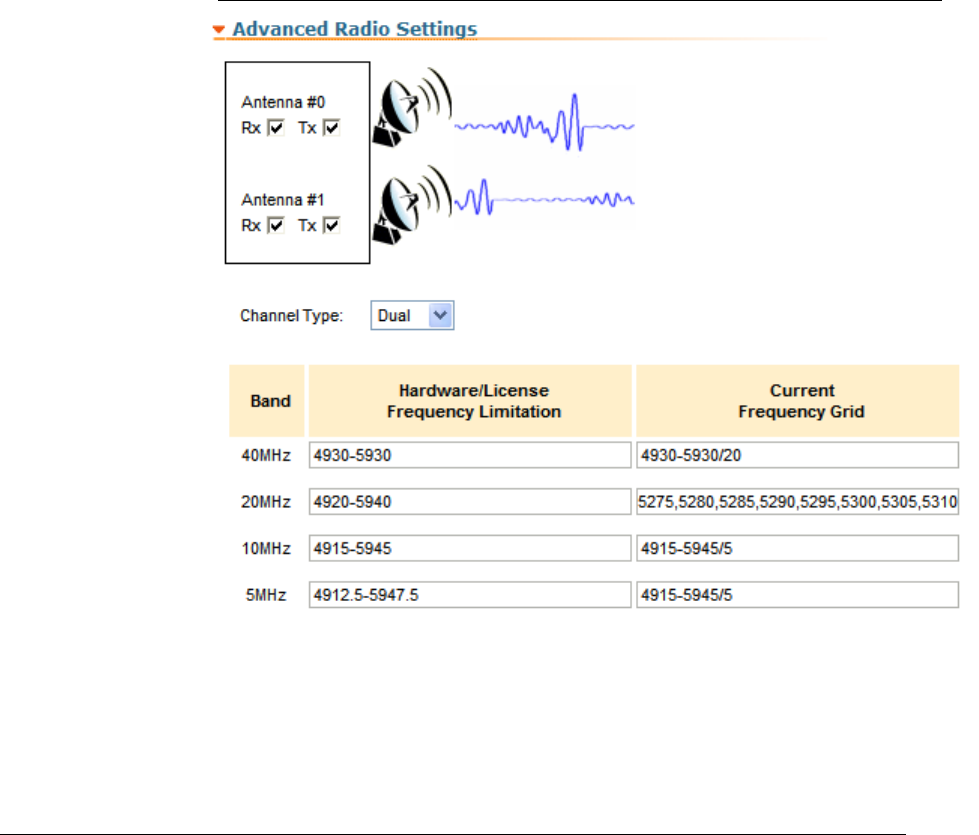Click the Channel Type label
The image size is (979, 835).
[292, 315]
